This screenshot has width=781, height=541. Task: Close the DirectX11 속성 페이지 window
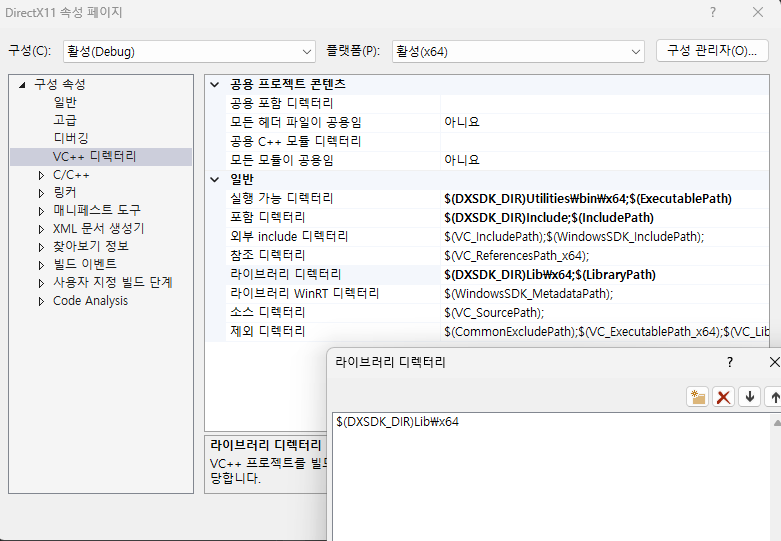[758, 12]
